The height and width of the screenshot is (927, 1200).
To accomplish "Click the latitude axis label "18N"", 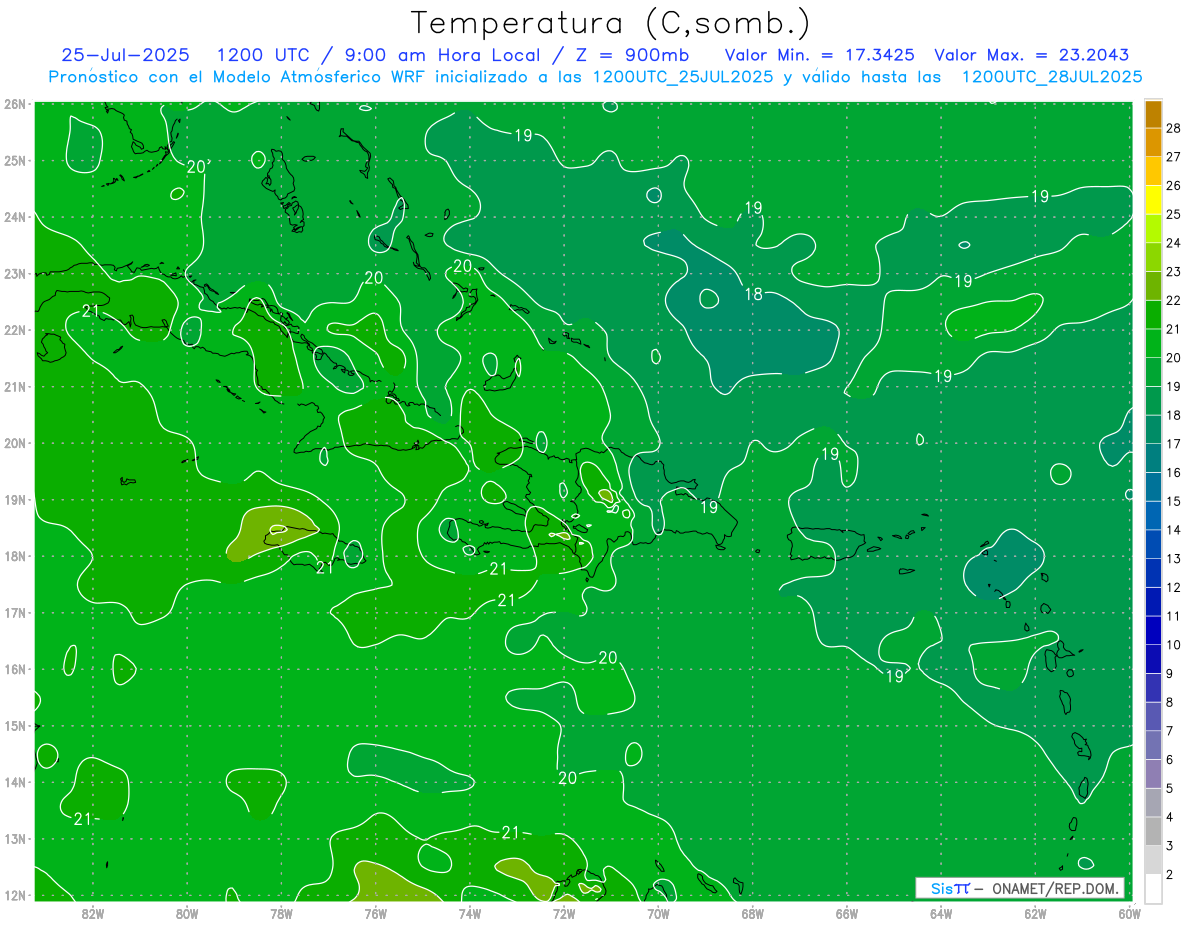I will tap(14, 556).
